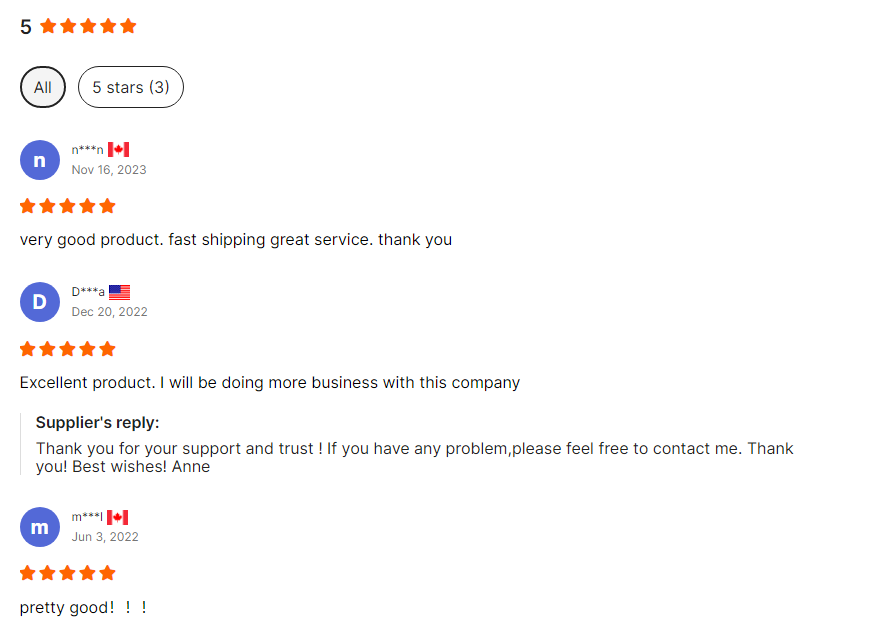This screenshot has height=620, width=880.
Task: Click the 'm' user avatar circle
Action: (40, 527)
